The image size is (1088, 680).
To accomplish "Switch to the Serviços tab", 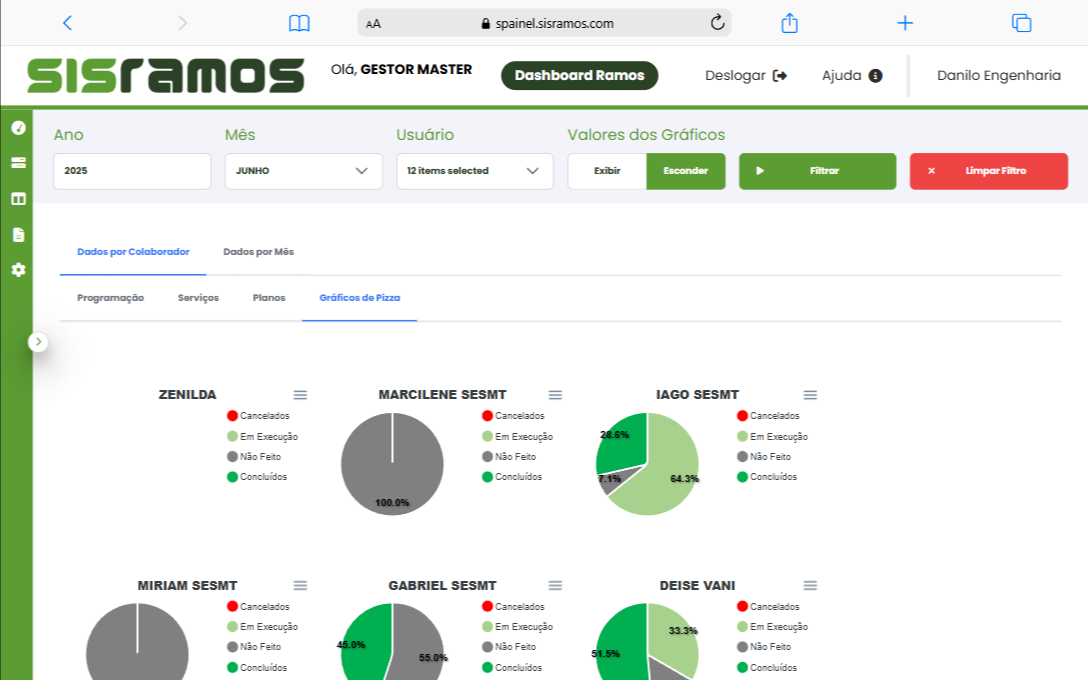I will click(198, 298).
